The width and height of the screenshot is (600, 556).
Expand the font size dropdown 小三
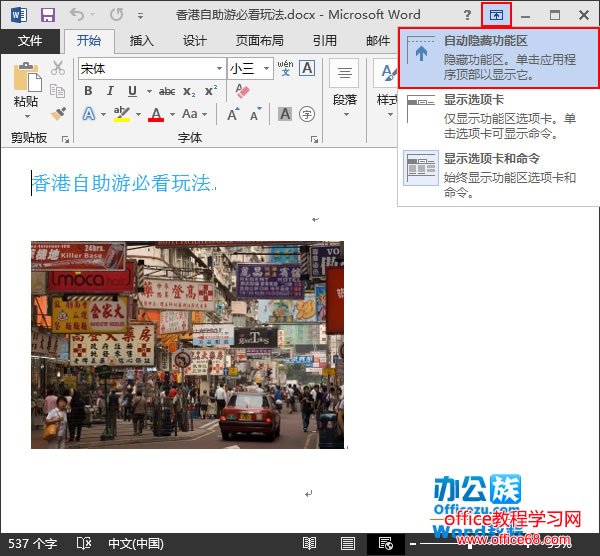click(266, 69)
